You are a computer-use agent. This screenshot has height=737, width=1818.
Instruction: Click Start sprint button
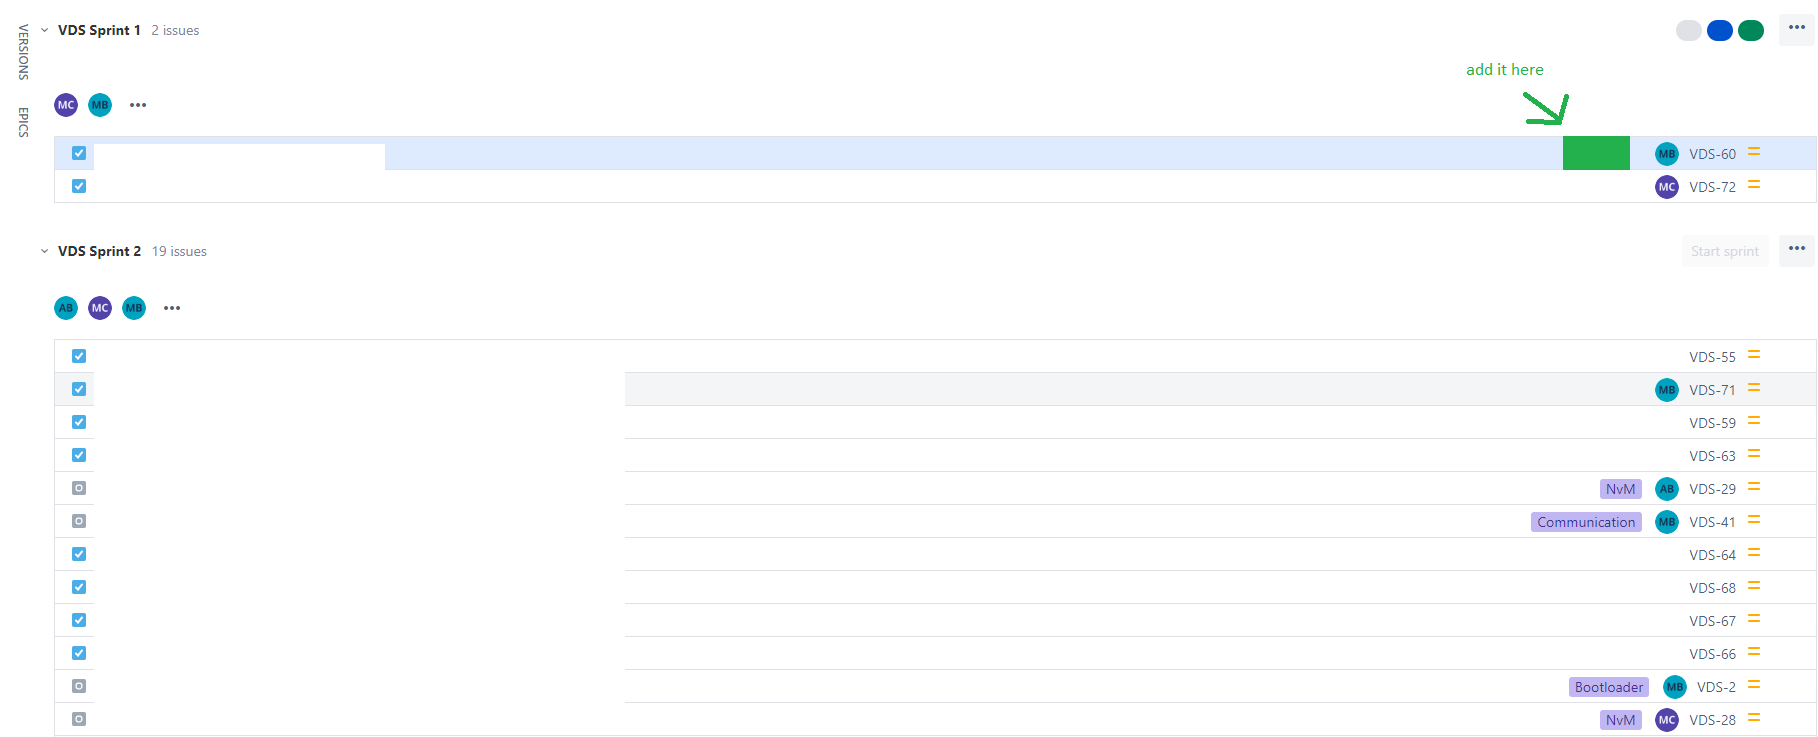(x=1725, y=251)
